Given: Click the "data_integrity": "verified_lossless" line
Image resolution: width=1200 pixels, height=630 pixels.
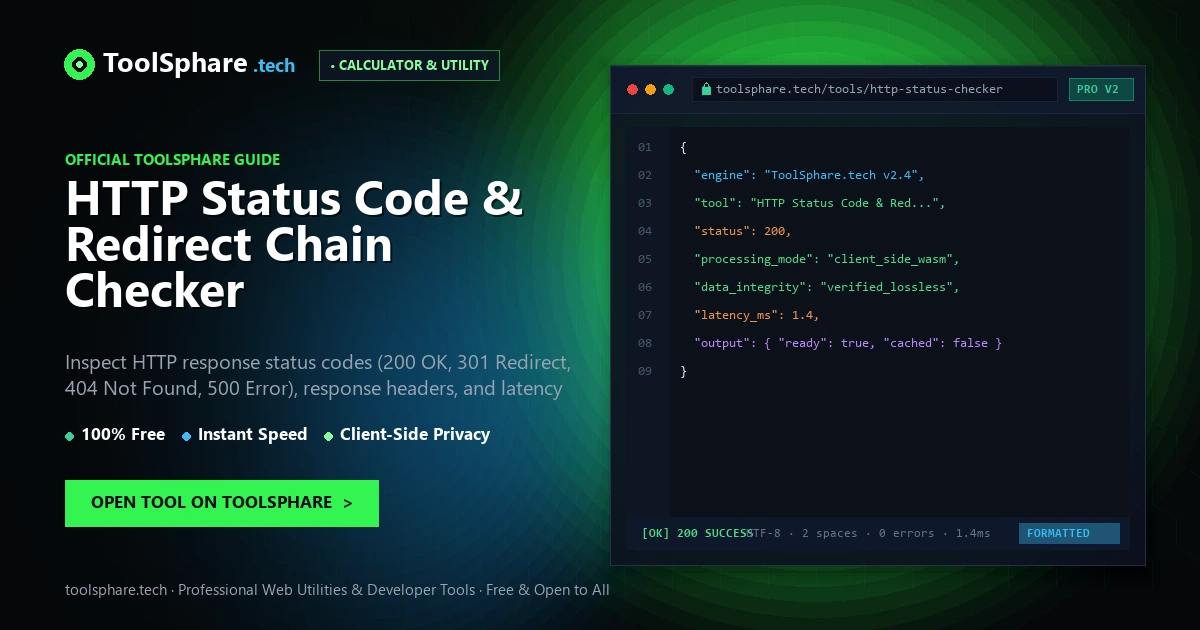Looking at the screenshot, I should pos(827,287).
